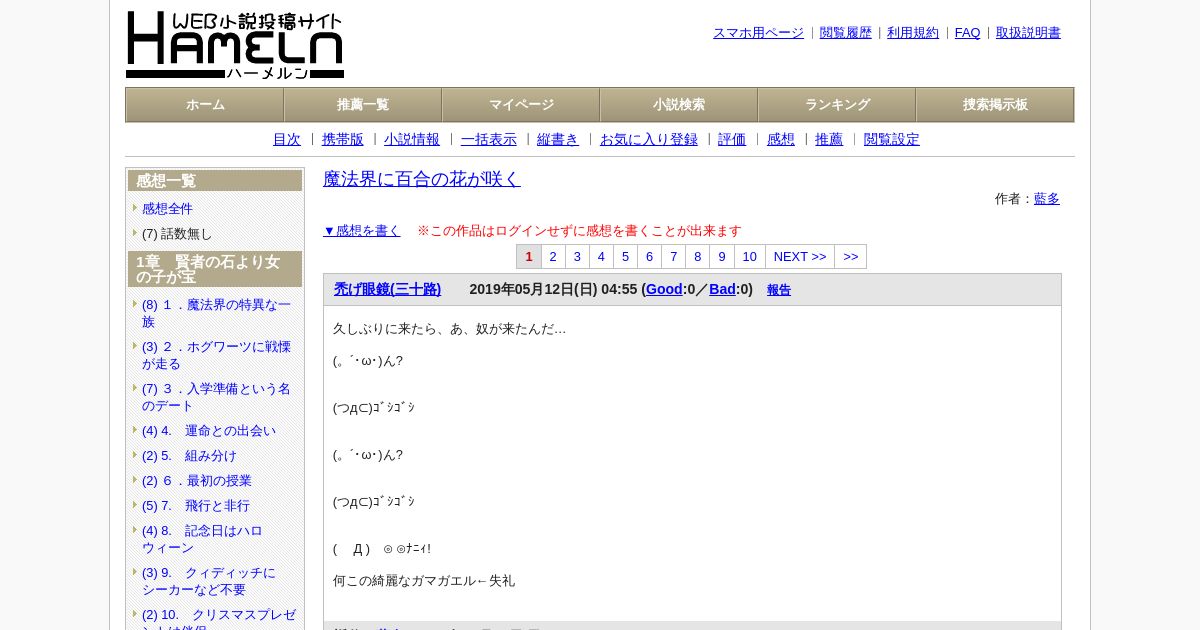Open 閲覧履歴 in the header

pyautogui.click(x=846, y=33)
